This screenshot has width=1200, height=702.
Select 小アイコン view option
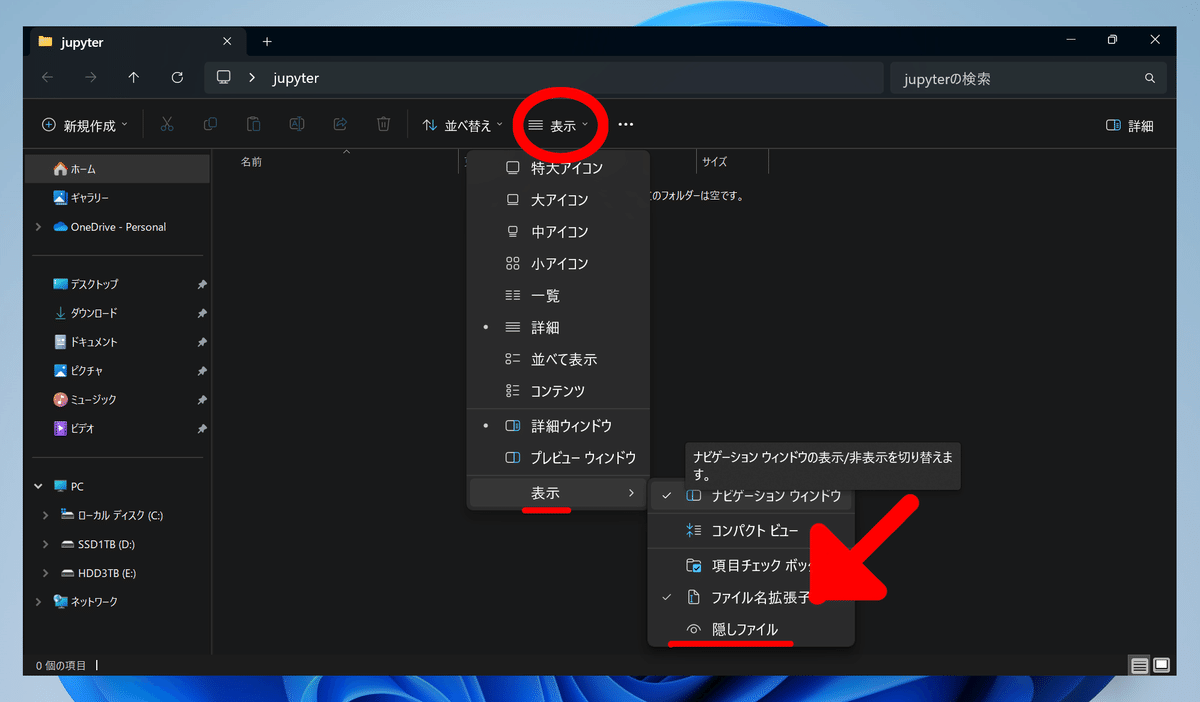[x=558, y=264]
